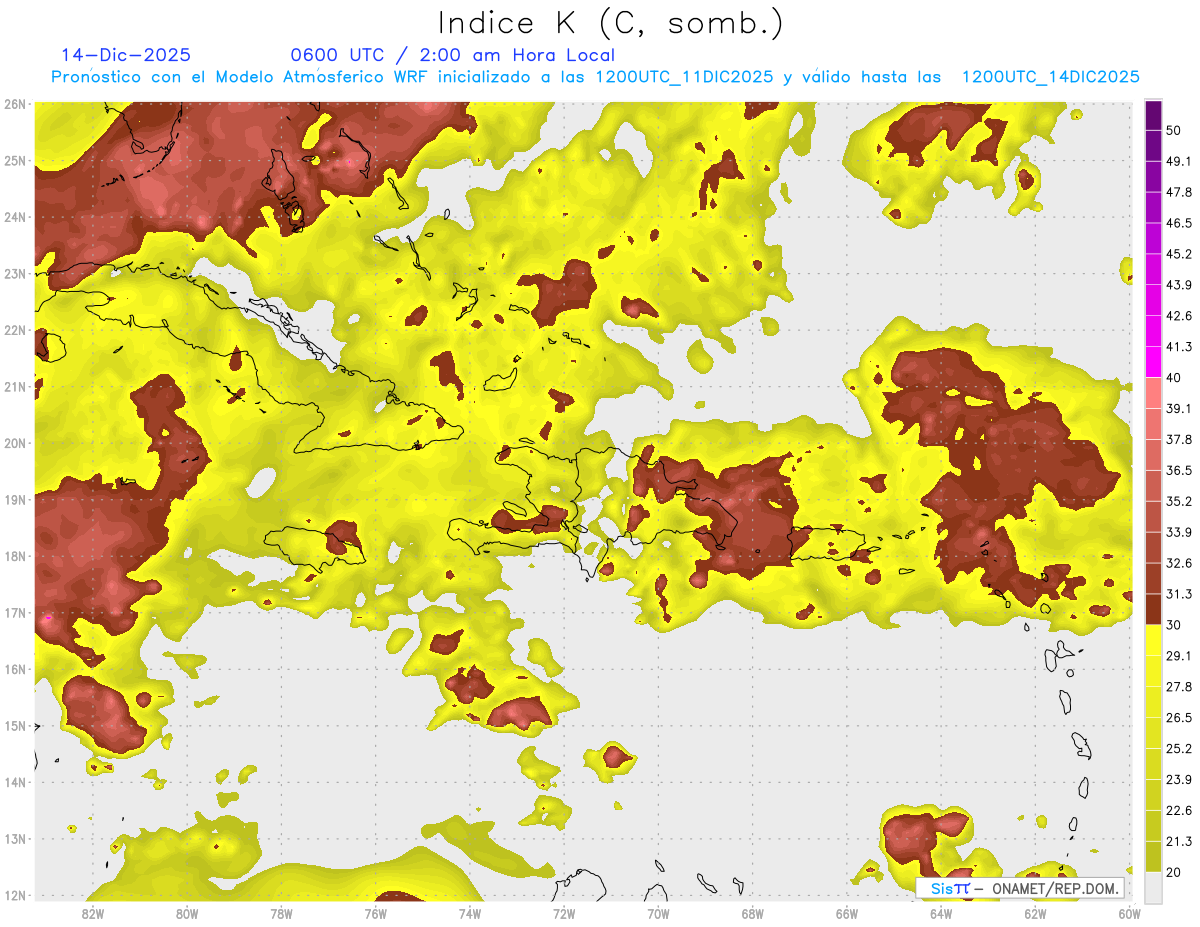Click the '13N' latitude label
This screenshot has height=927, width=1200.
pyautogui.click(x=15, y=838)
